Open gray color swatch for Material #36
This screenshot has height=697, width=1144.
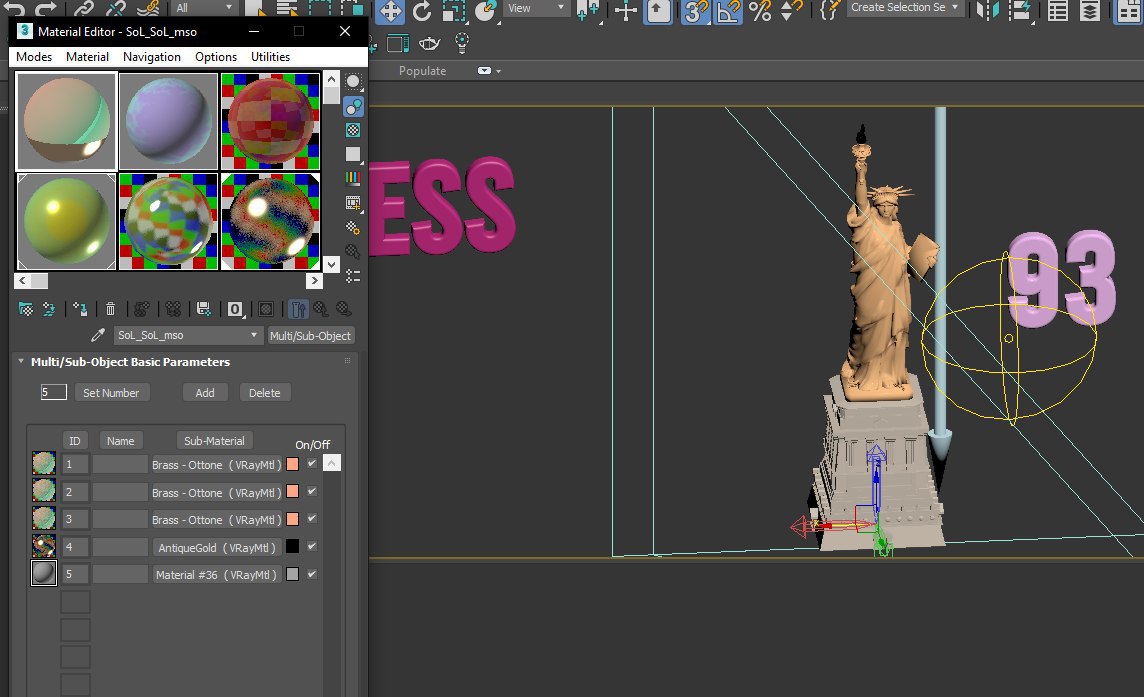(x=293, y=574)
